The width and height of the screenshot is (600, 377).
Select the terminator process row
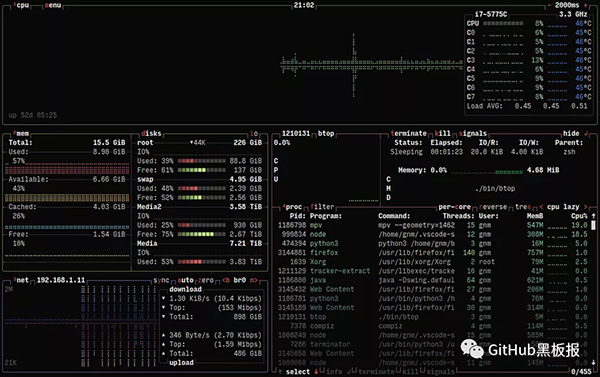tap(432, 344)
